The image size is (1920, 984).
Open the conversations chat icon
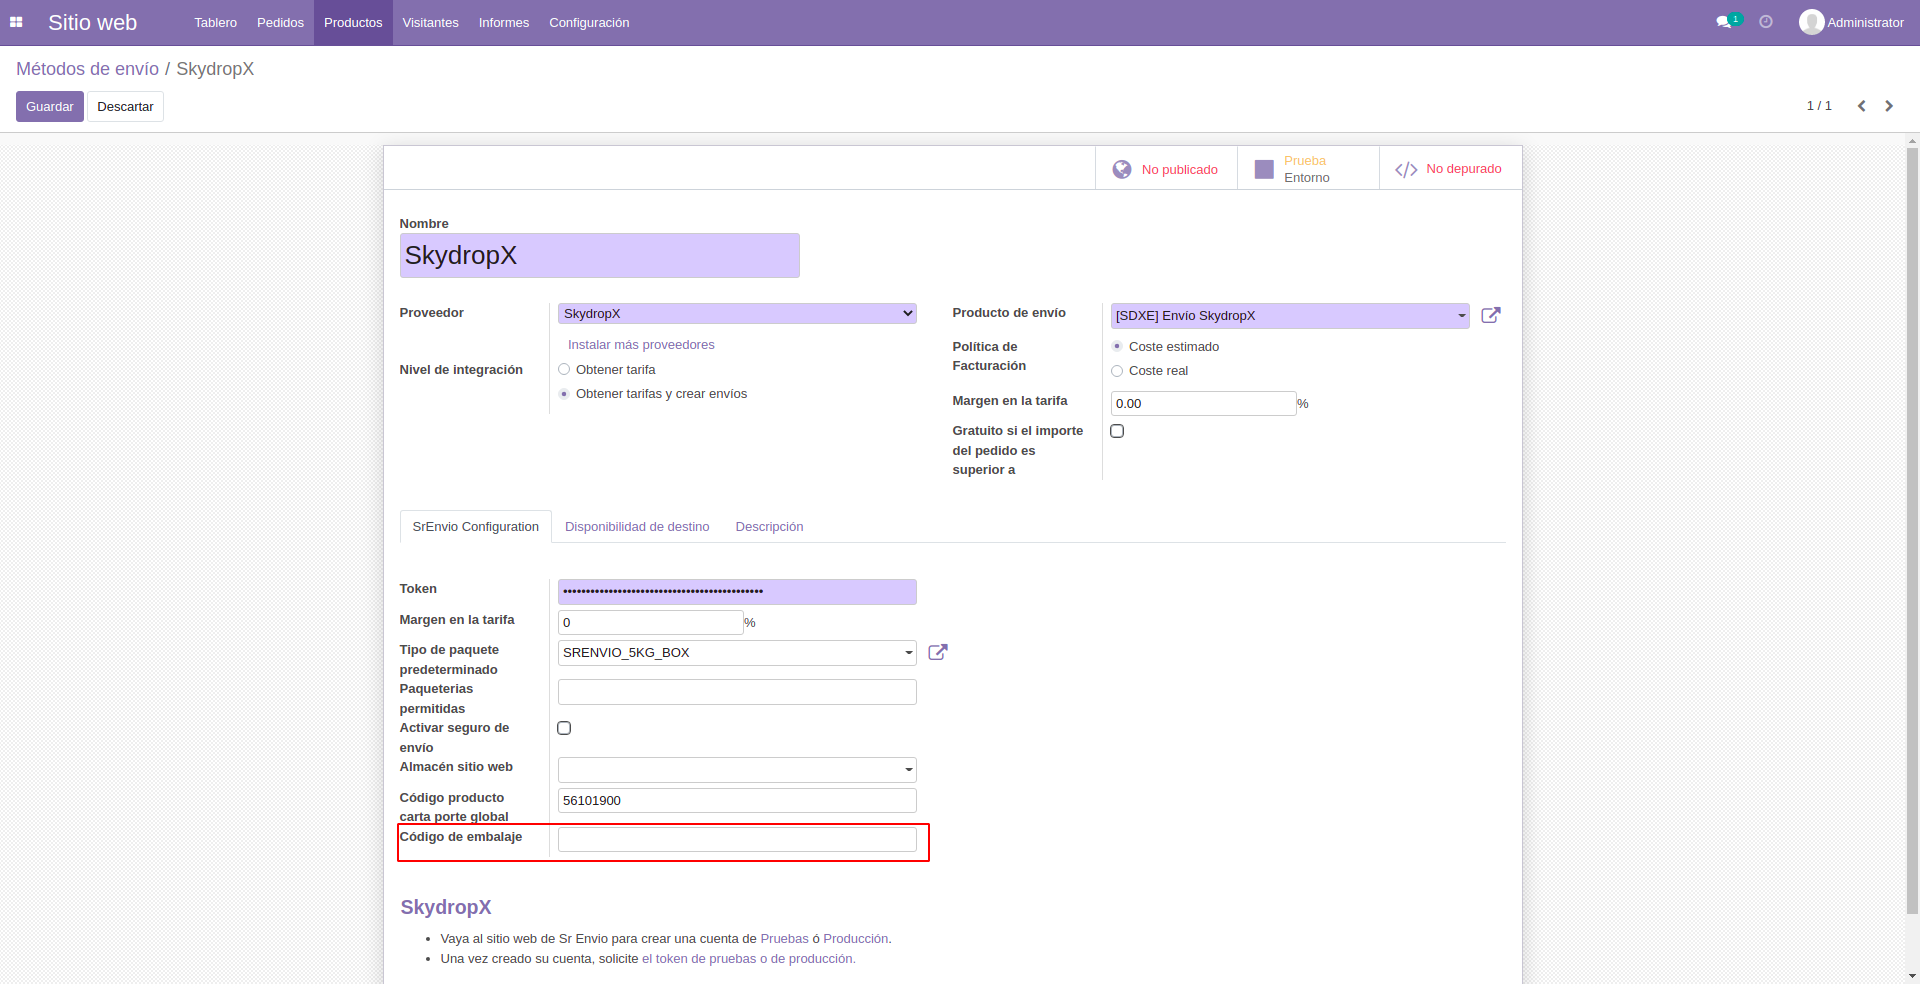point(1723,22)
